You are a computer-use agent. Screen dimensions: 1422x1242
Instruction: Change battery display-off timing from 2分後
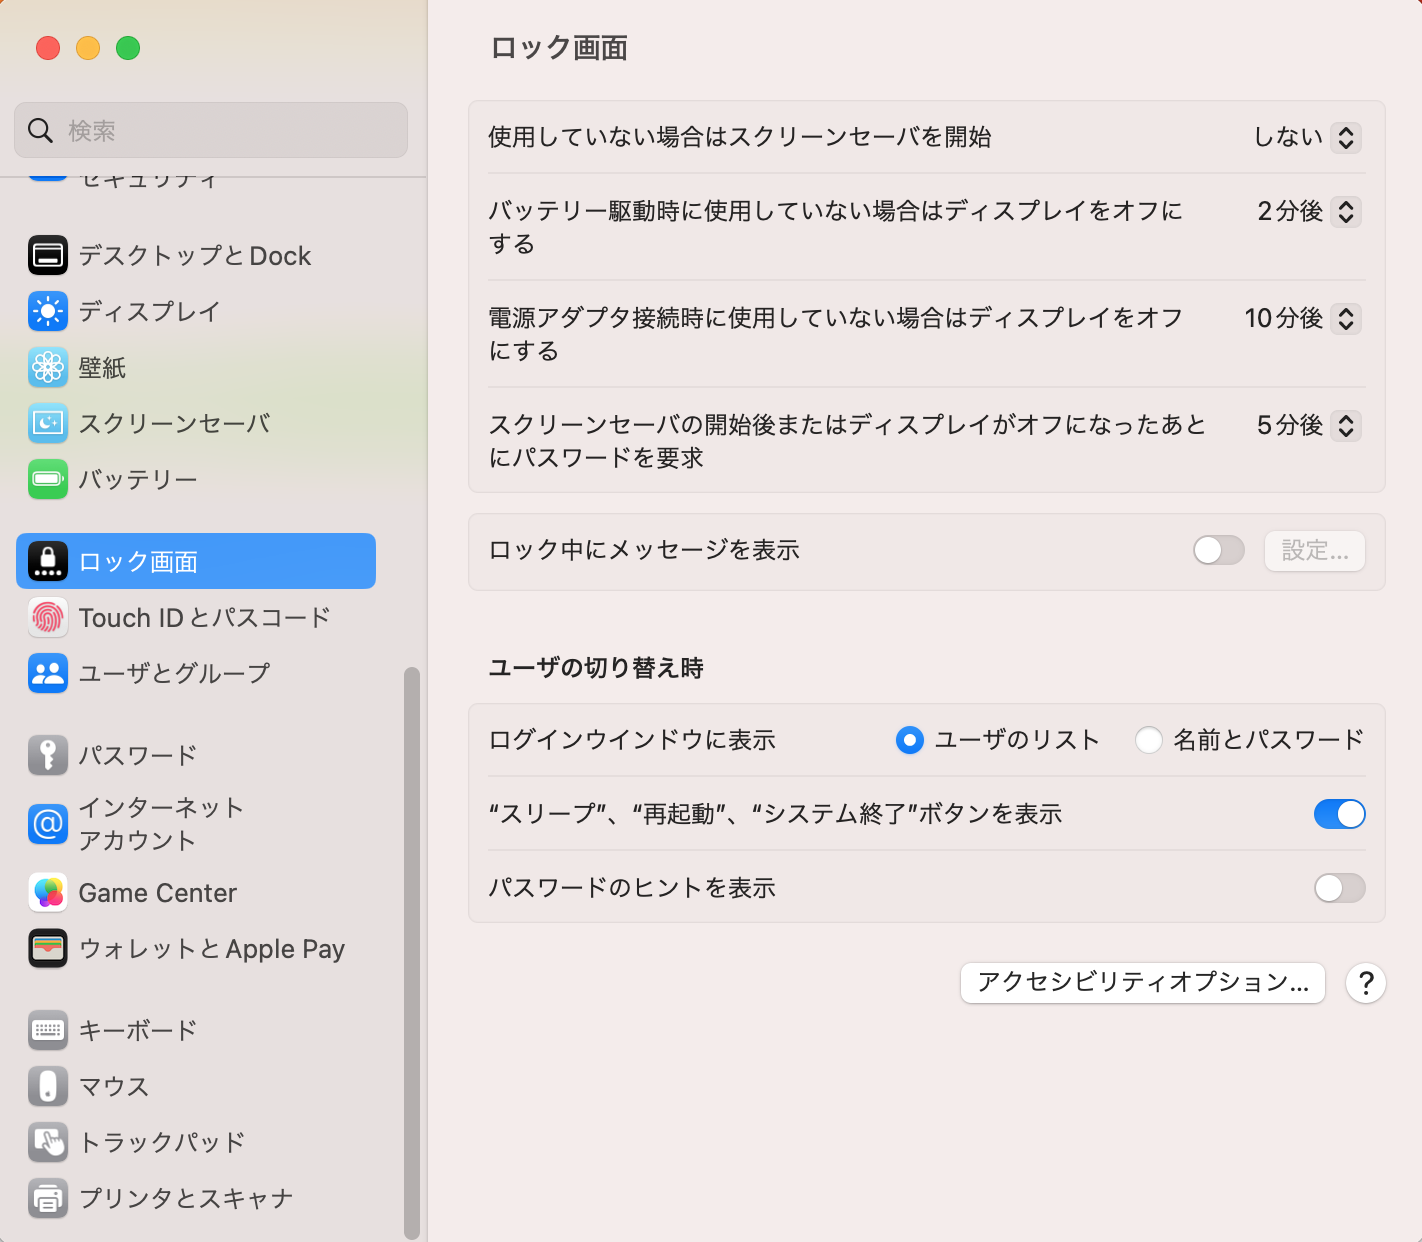pyautogui.click(x=1347, y=211)
